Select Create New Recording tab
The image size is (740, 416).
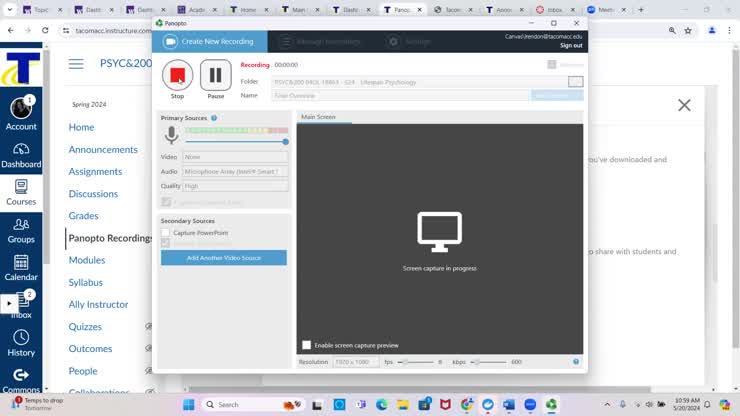(210, 42)
